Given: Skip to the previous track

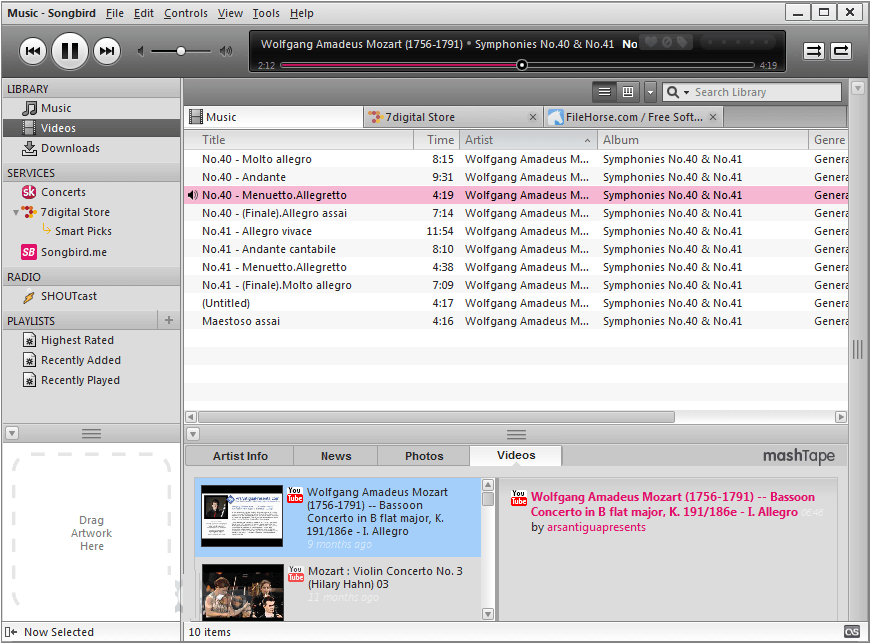Looking at the screenshot, I should (33, 51).
